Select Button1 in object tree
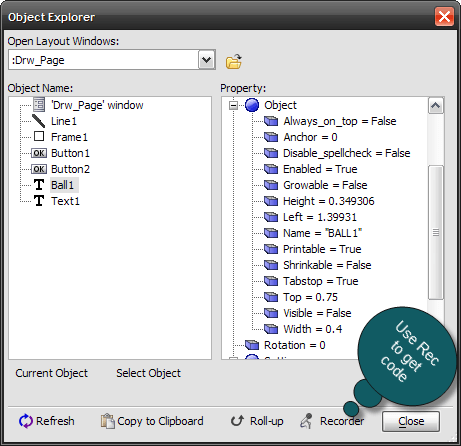This screenshot has height=446, width=461. pos(70,153)
